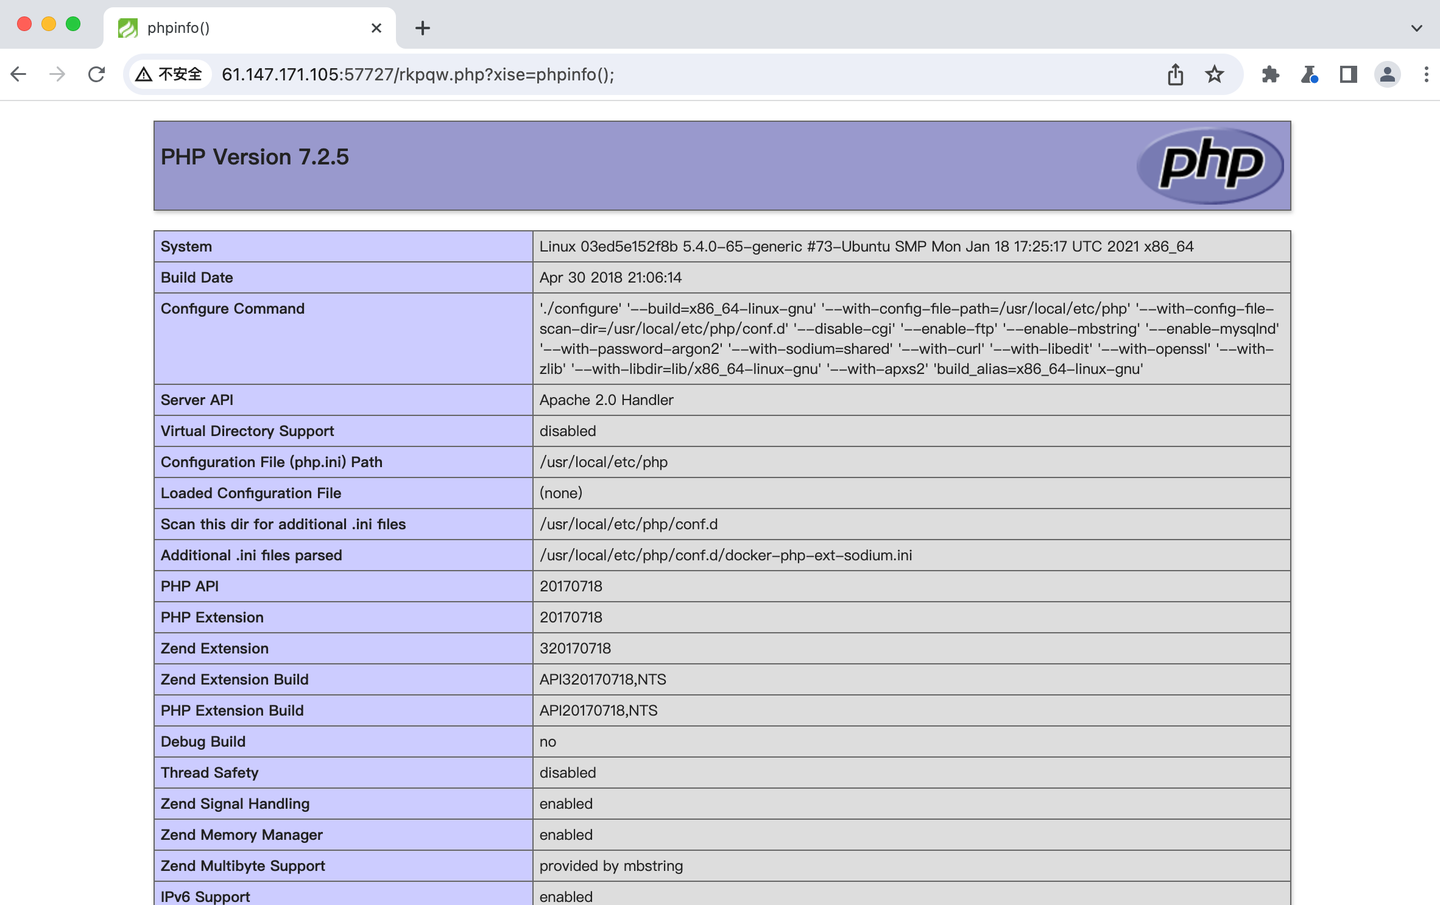Toggle the bookmark star for this page
The image size is (1440, 905).
pos(1214,73)
